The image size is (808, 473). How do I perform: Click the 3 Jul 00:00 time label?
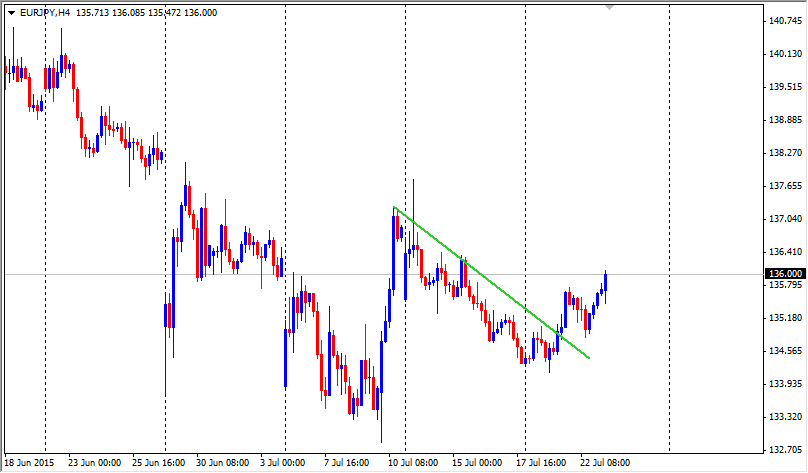click(282, 463)
